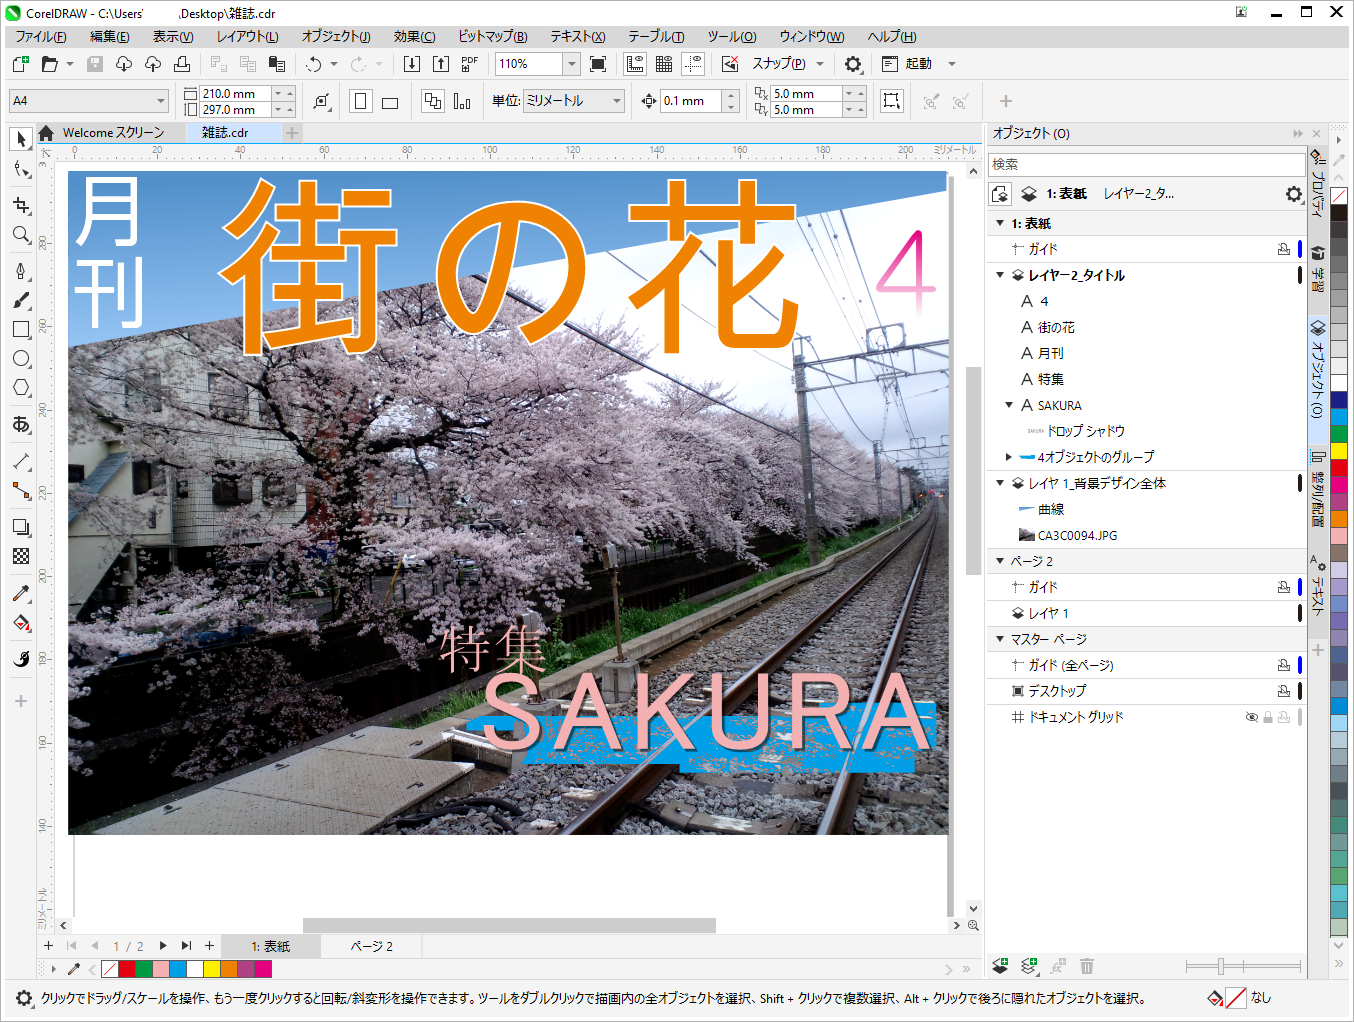Select the Ellipse tool
This screenshot has width=1354, height=1022.
(x=21, y=358)
